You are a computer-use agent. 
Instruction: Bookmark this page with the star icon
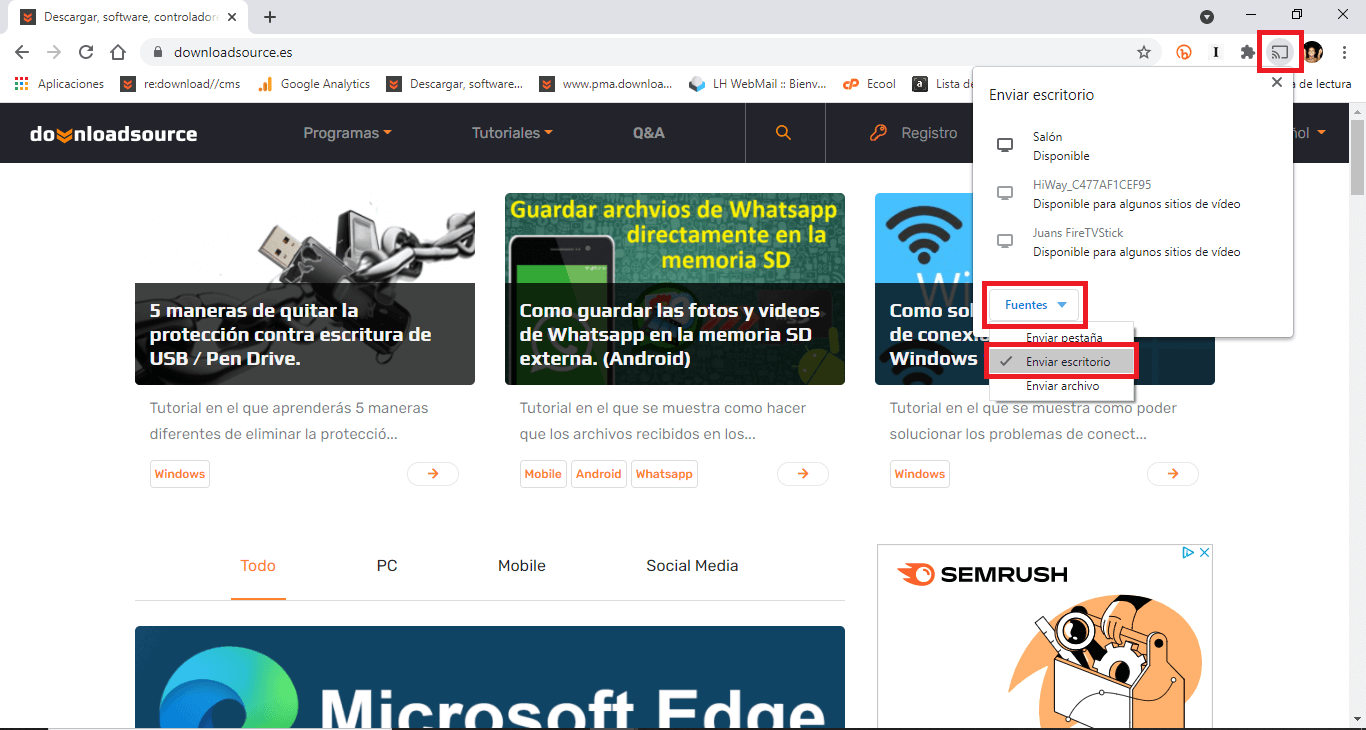pos(1144,52)
